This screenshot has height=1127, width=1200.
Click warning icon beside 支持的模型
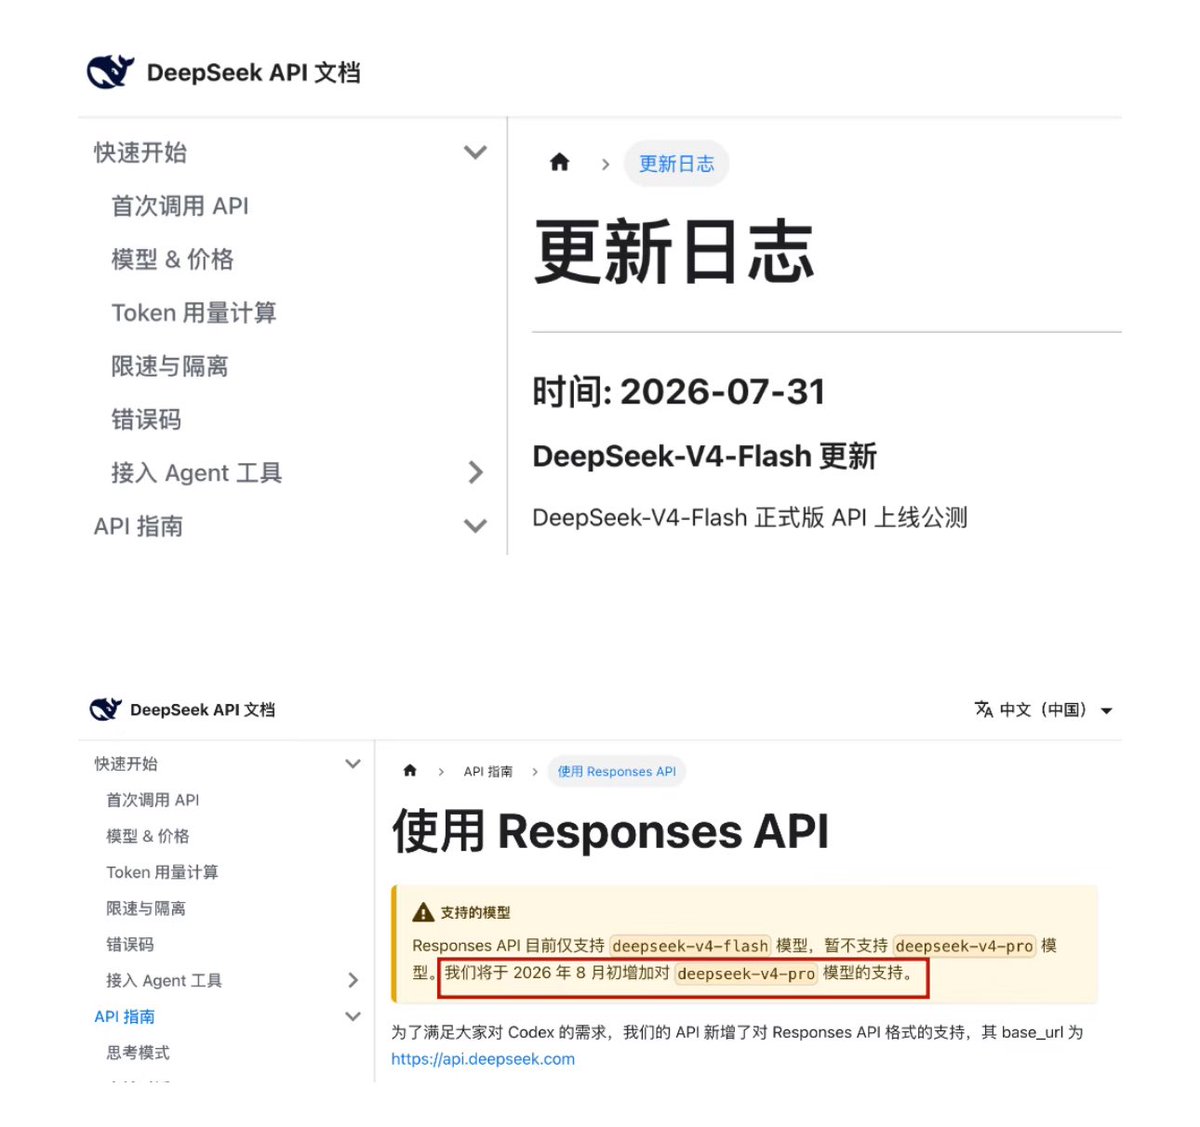(423, 912)
